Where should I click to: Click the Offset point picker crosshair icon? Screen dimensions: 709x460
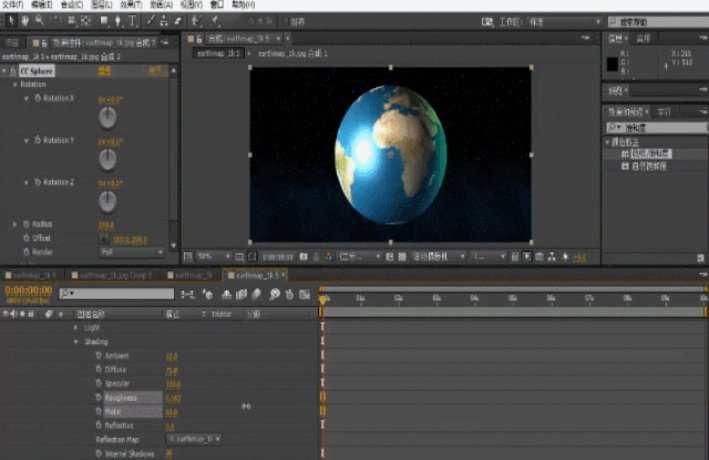(x=104, y=239)
